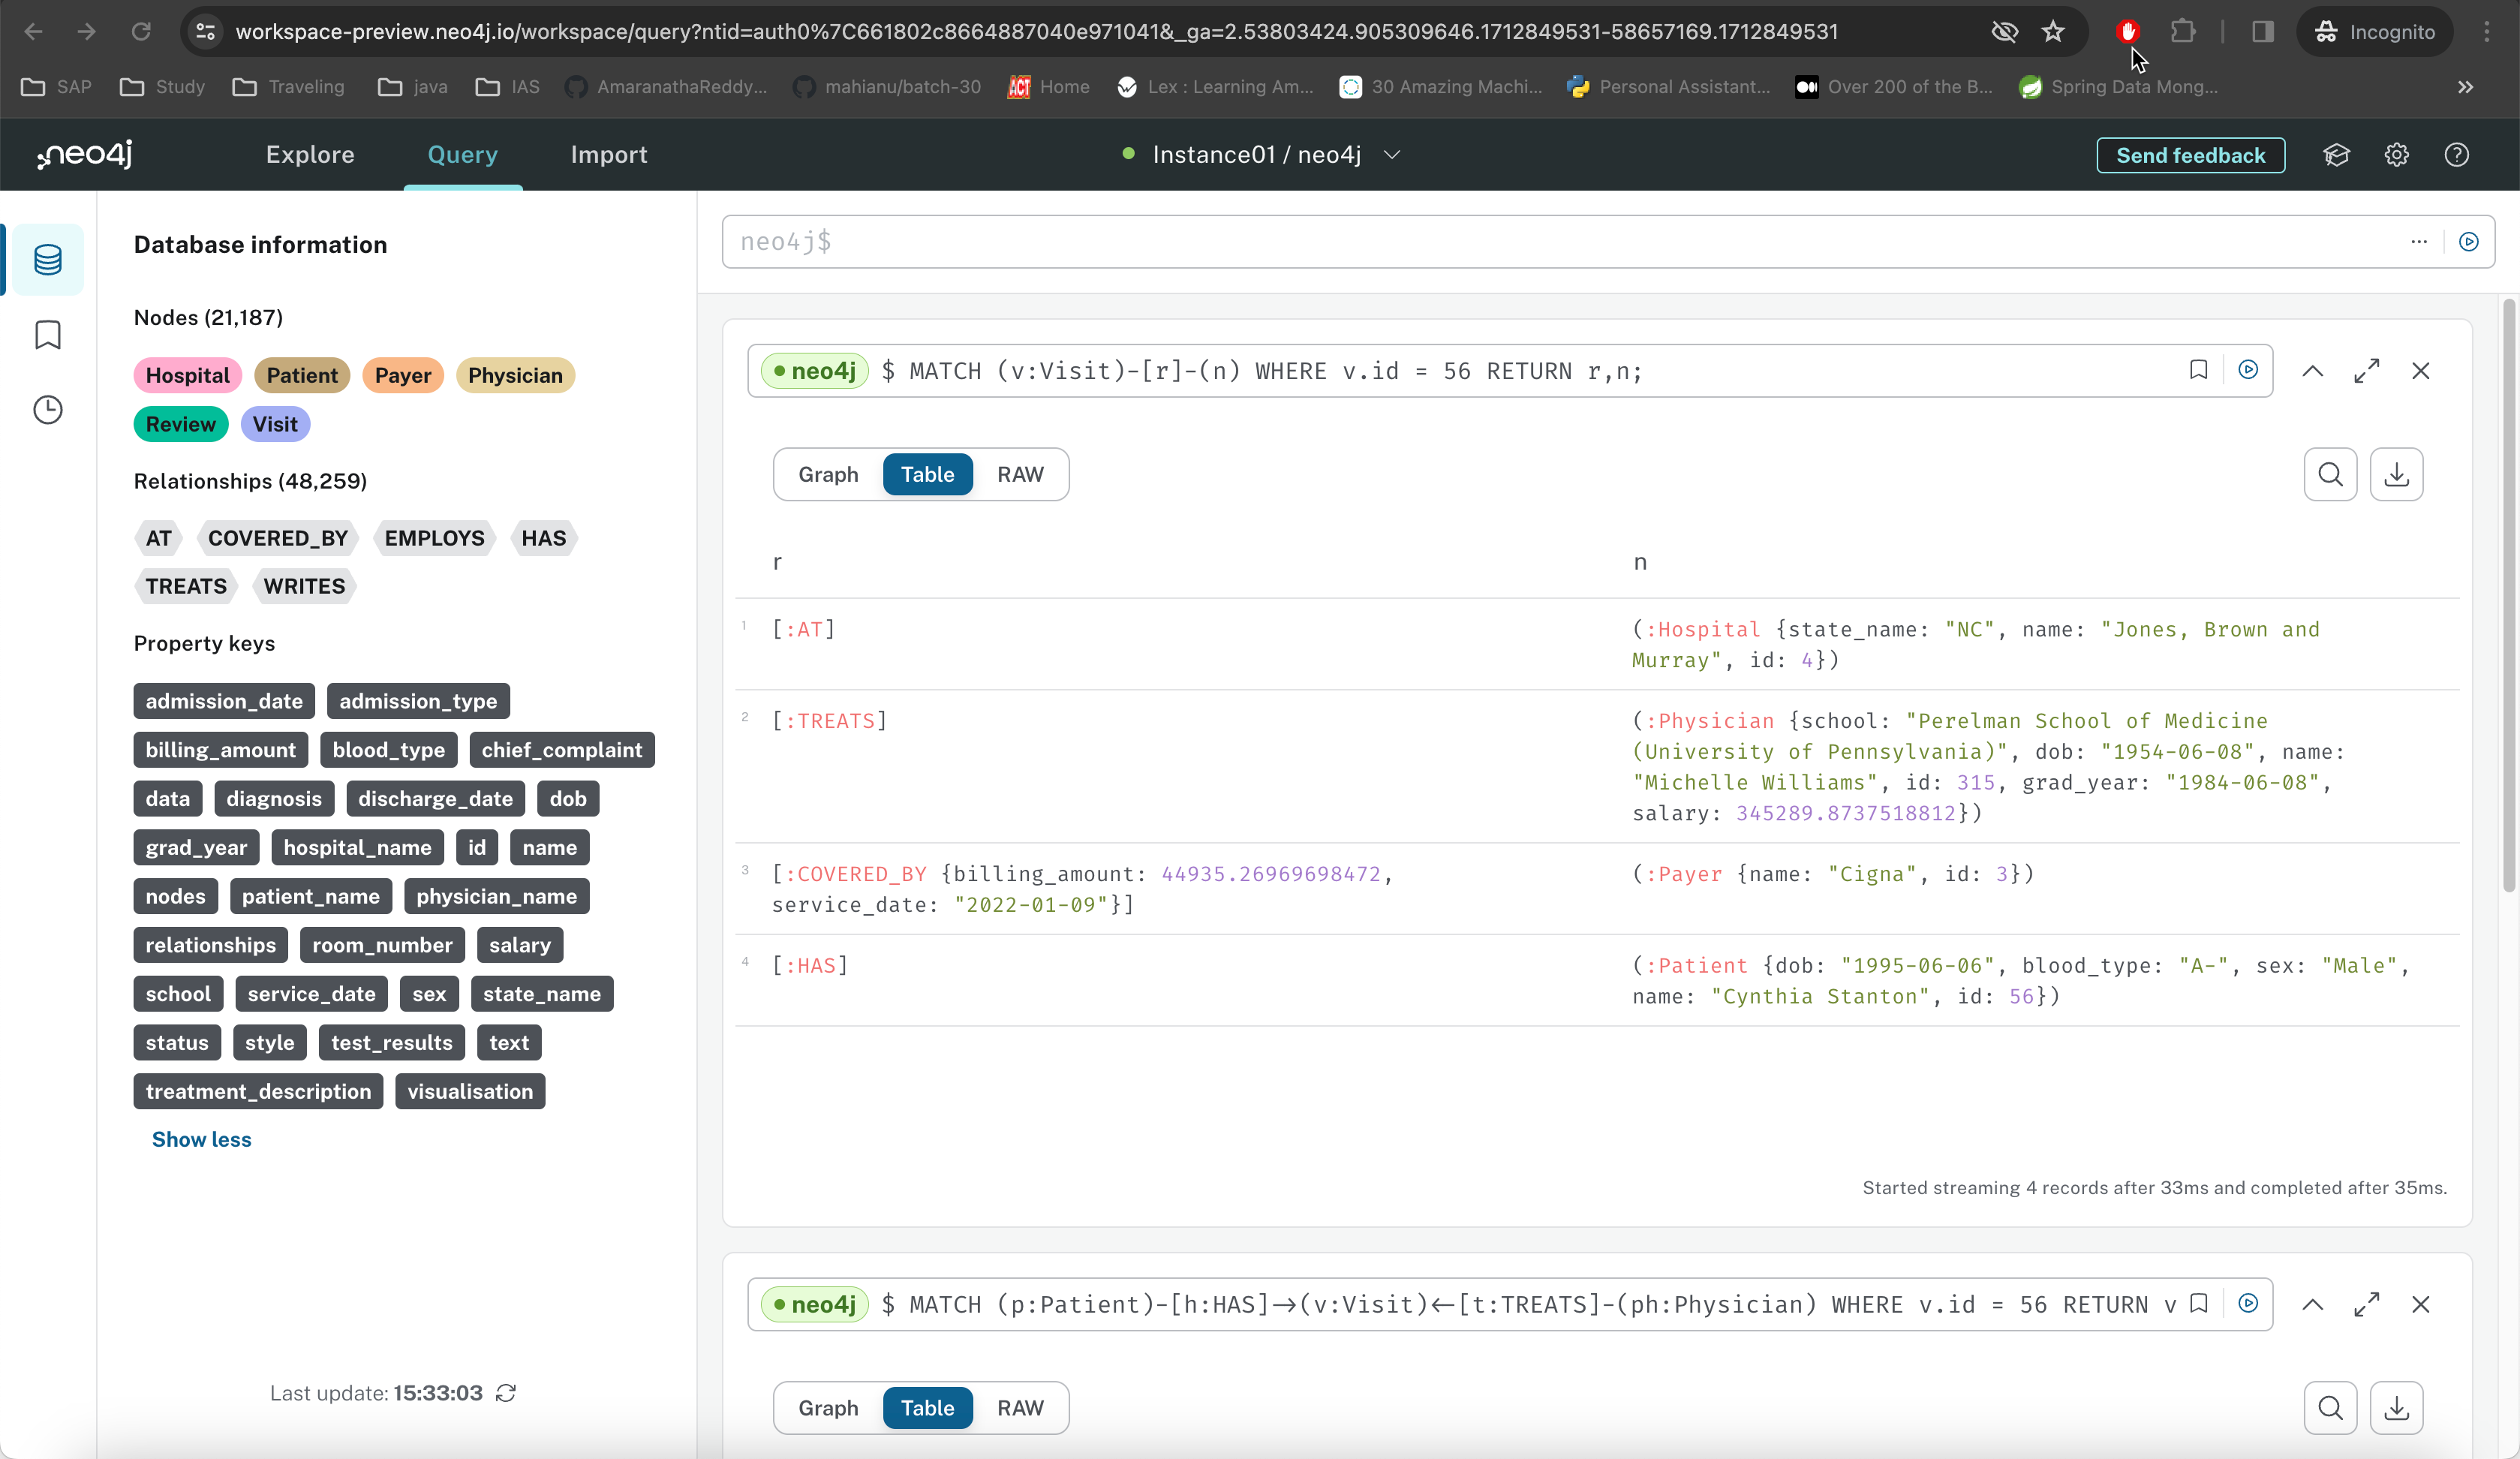This screenshot has height=1459, width=2520.
Task: Click the browser address bar URL
Action: tap(1036, 32)
